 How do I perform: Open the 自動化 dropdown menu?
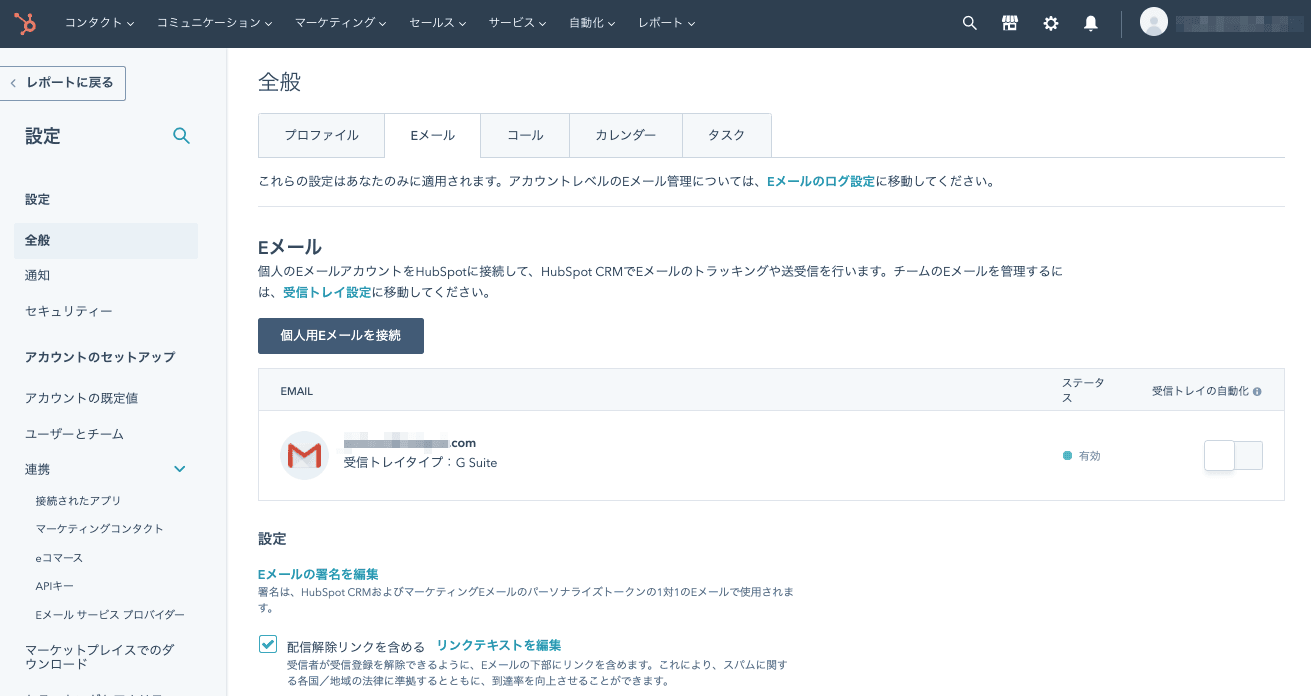coord(592,23)
